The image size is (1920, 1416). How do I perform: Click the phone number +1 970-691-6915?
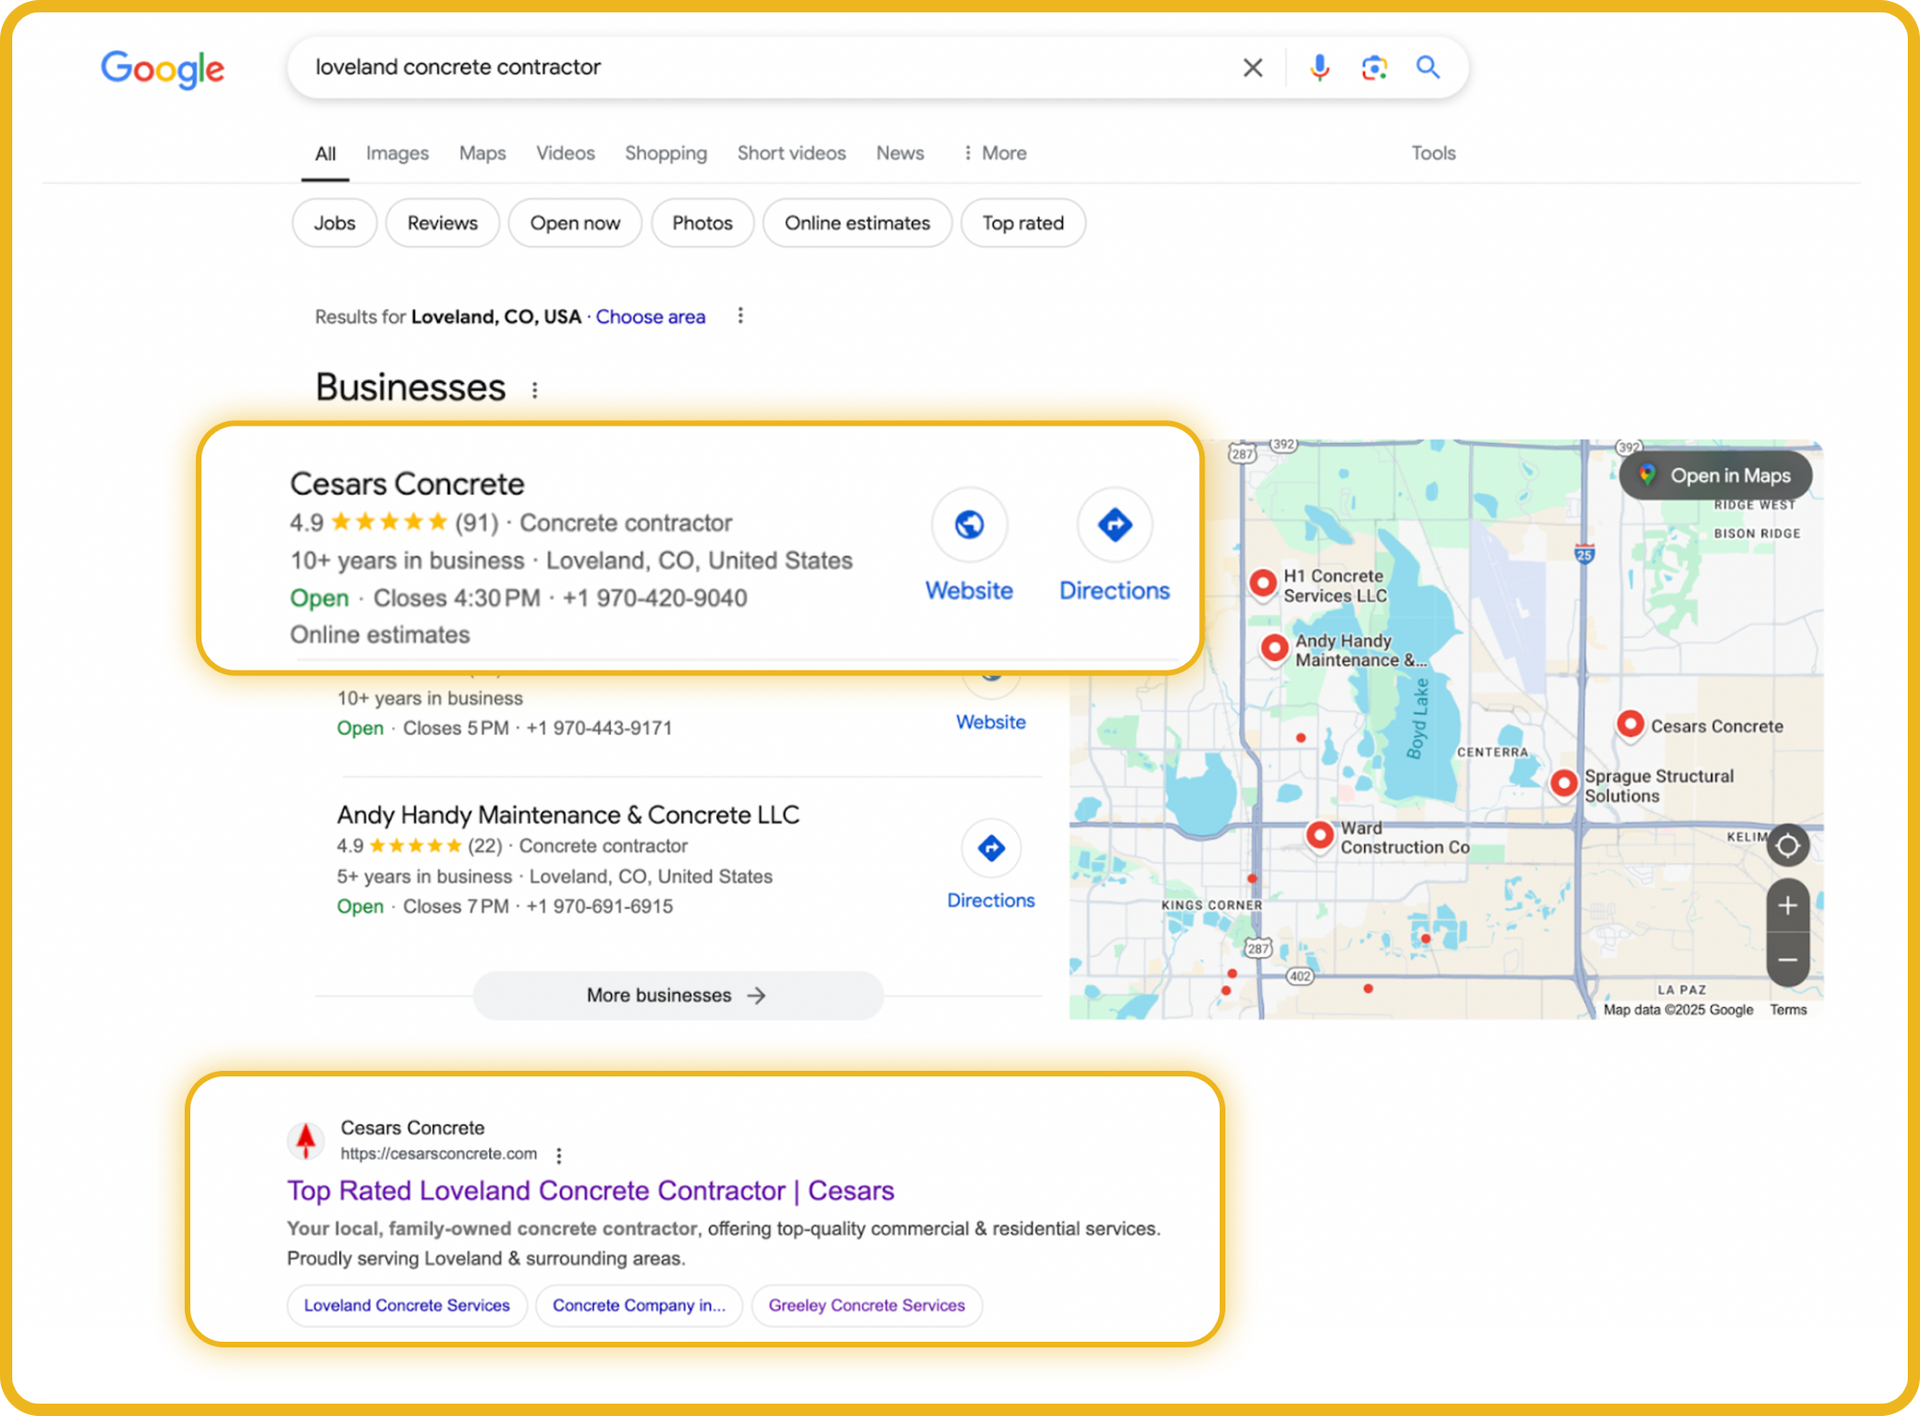[600, 906]
